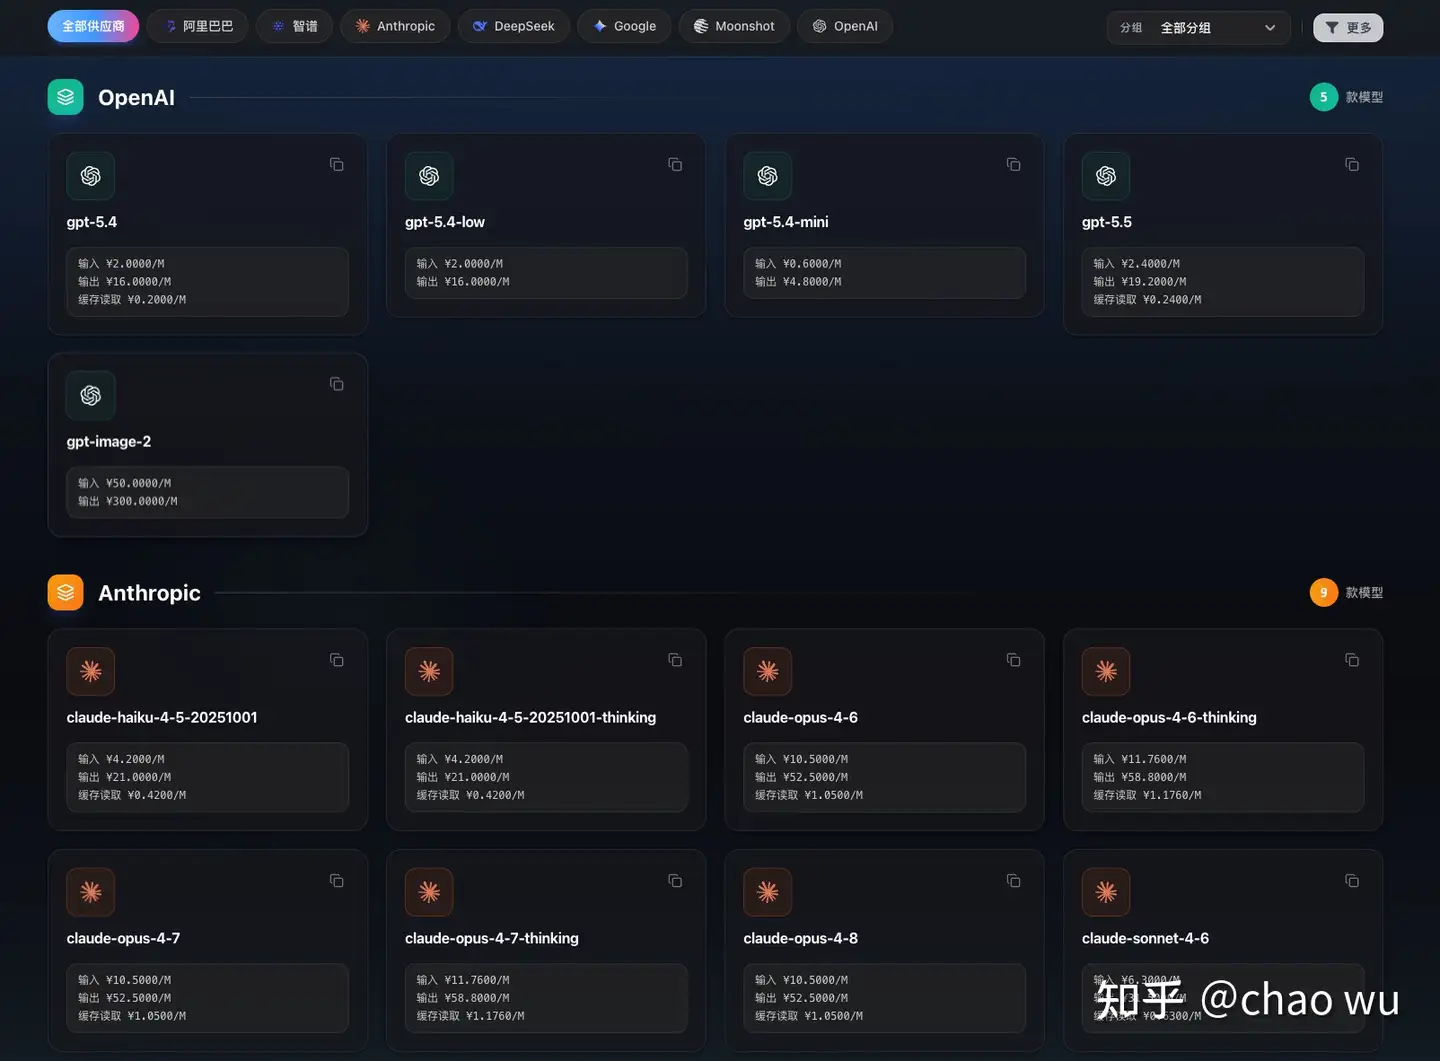Copy the claude-opus-4-6-thinking model name

[1352, 660]
